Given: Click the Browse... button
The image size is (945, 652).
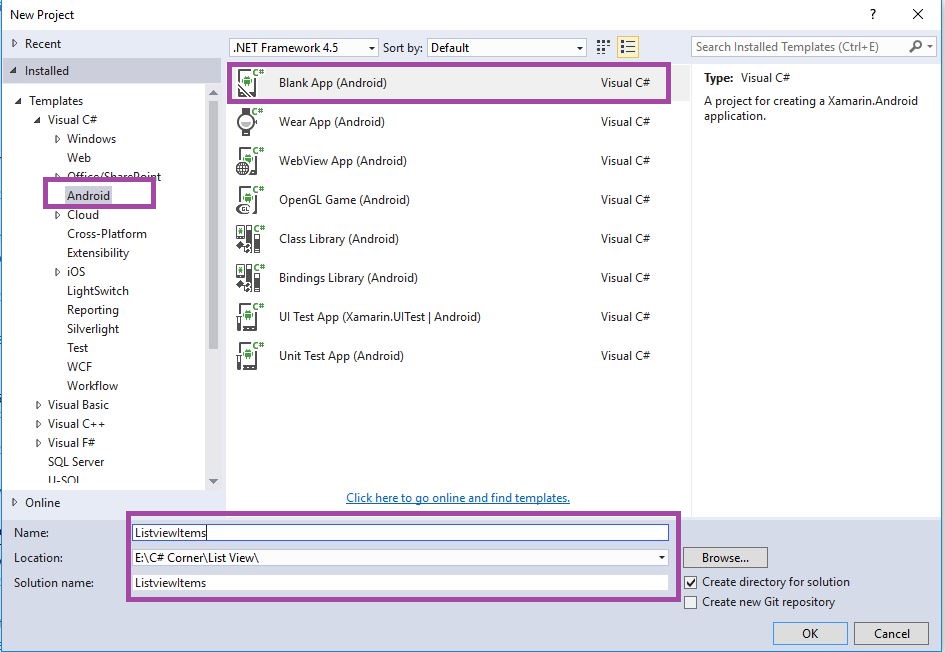Looking at the screenshot, I should coord(725,557).
